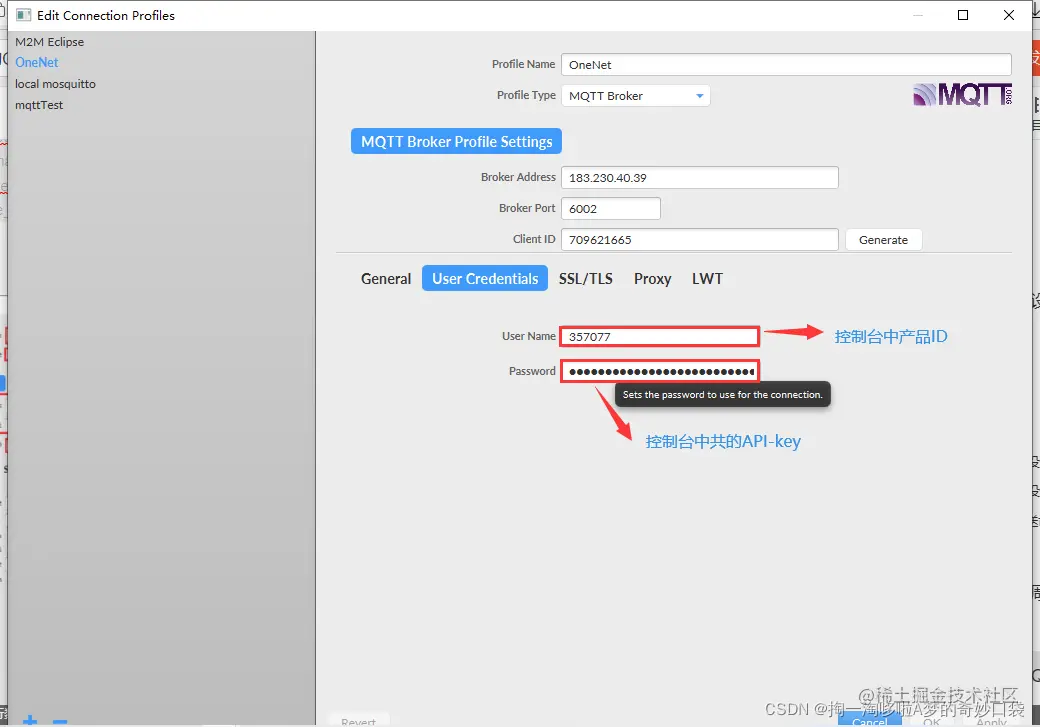Remove selected profile with minus icon
The height and width of the screenshot is (727, 1040).
pos(60,722)
